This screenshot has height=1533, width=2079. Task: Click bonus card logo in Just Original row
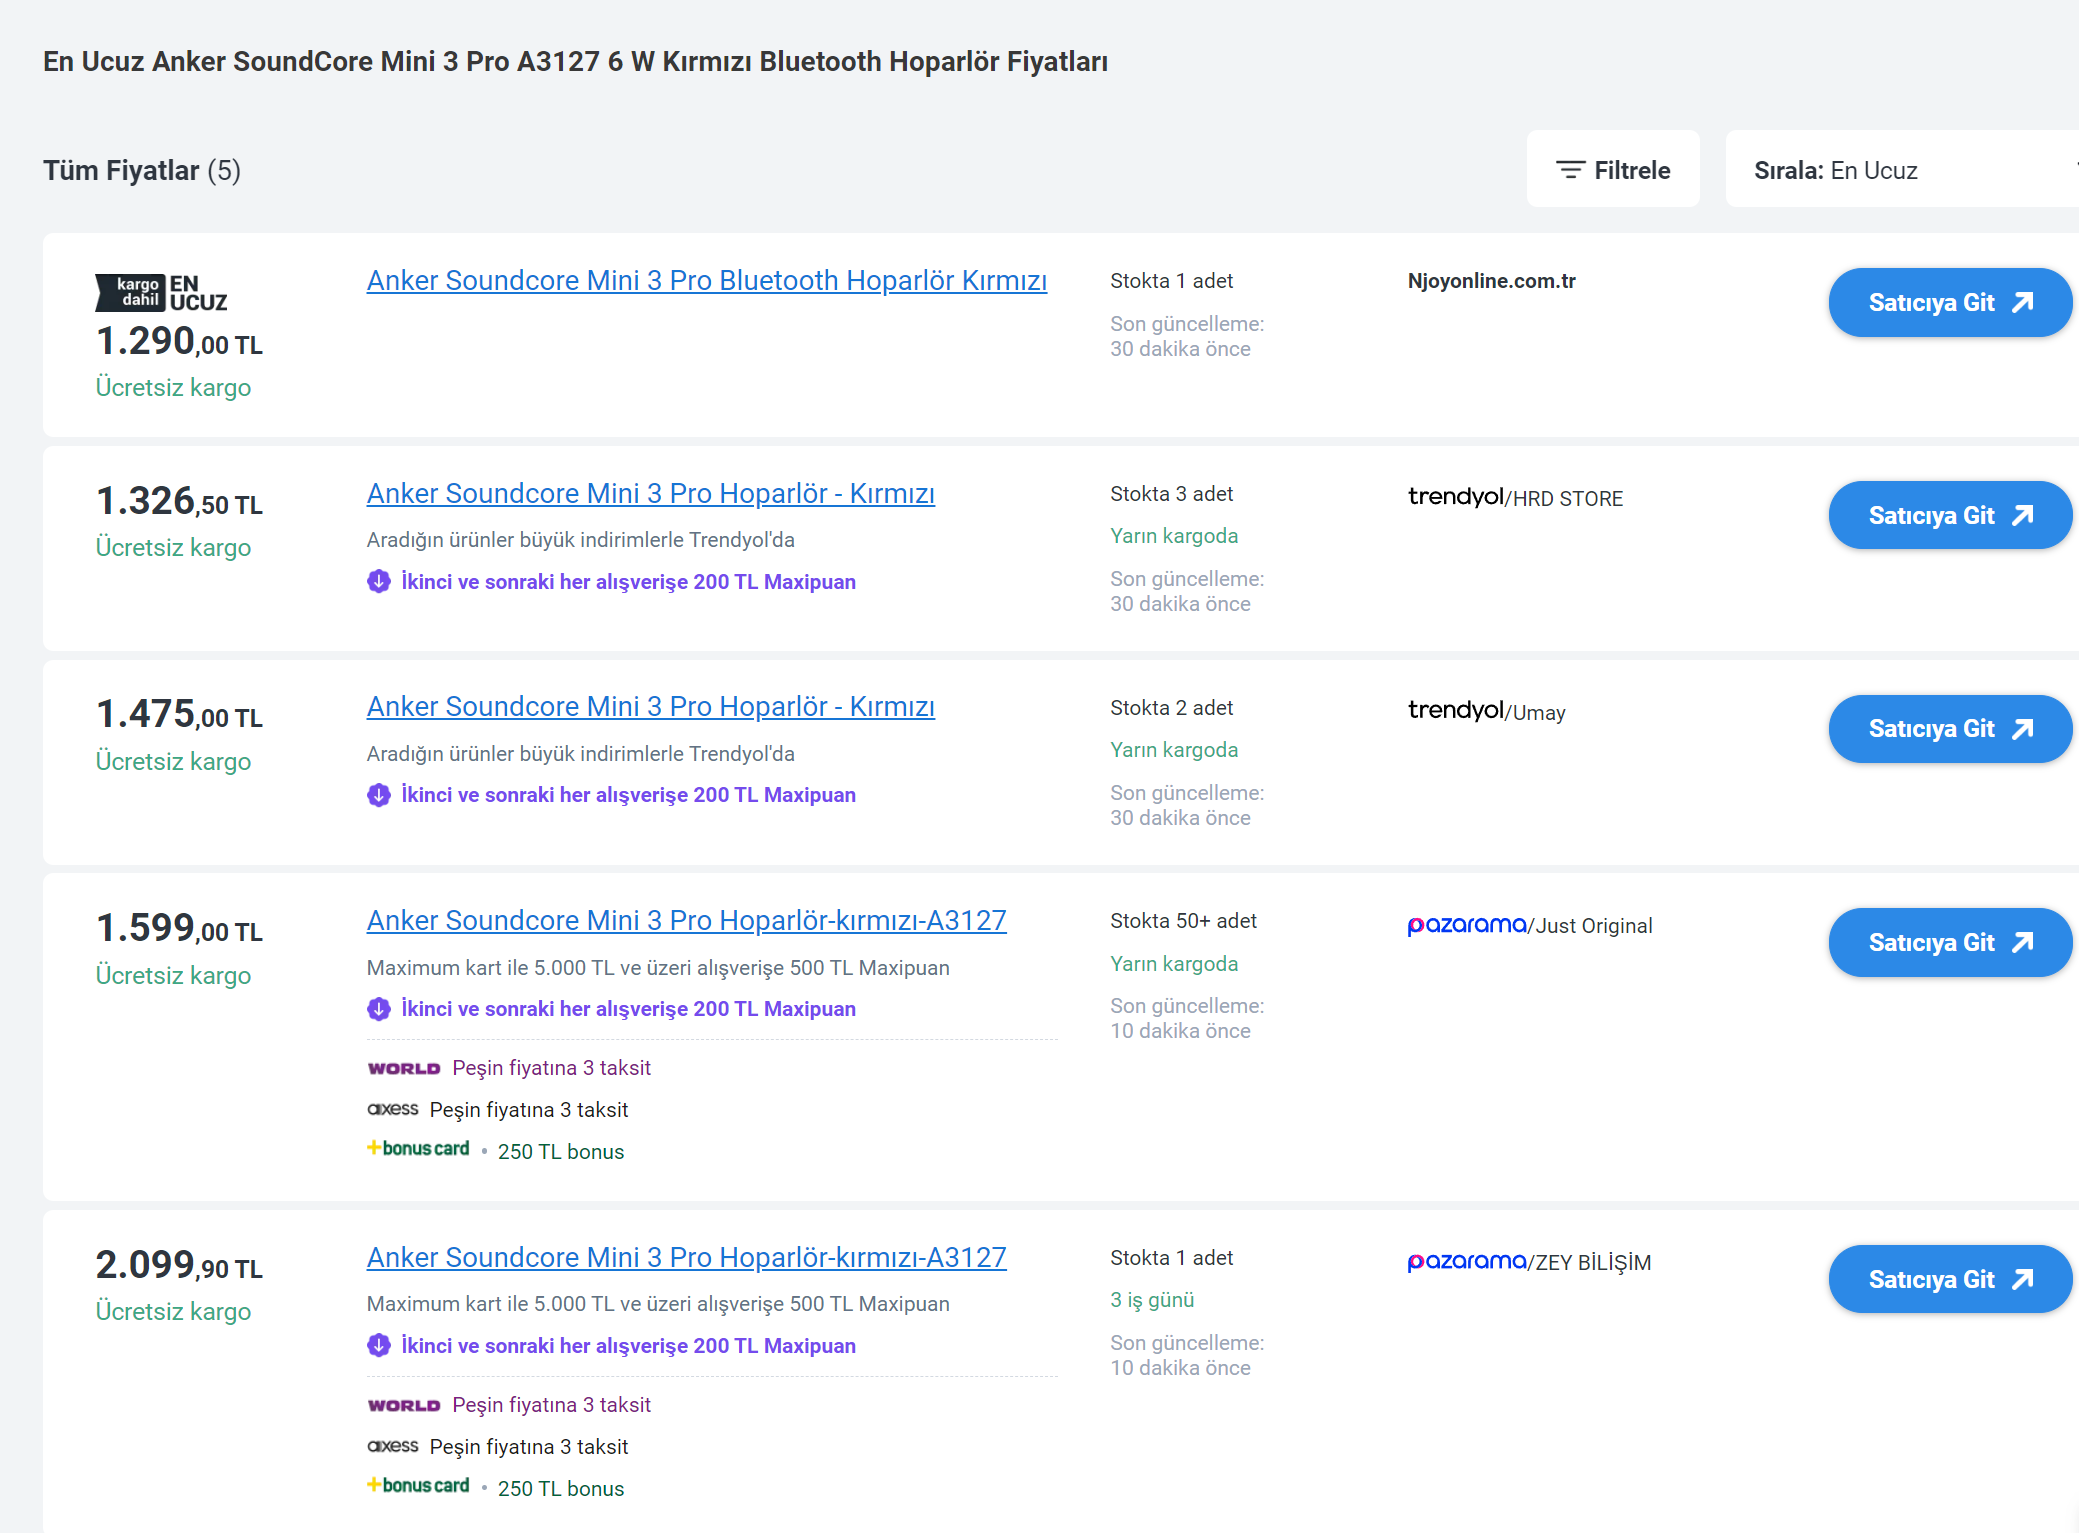pyautogui.click(x=418, y=1149)
